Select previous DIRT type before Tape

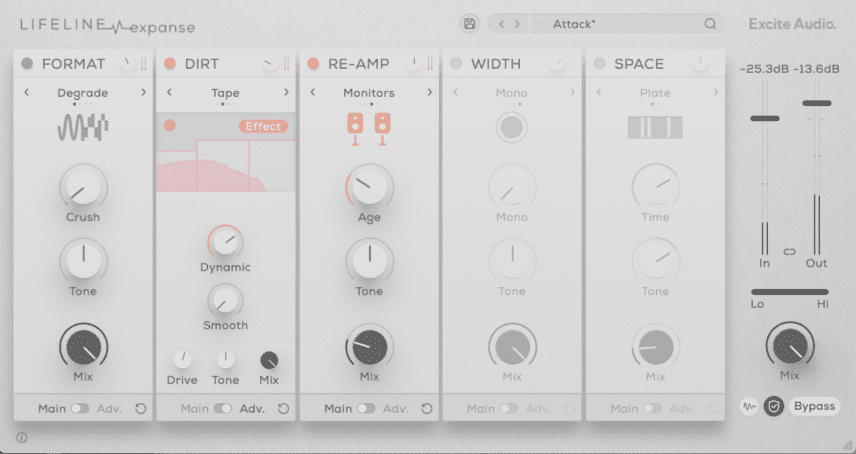pos(169,92)
